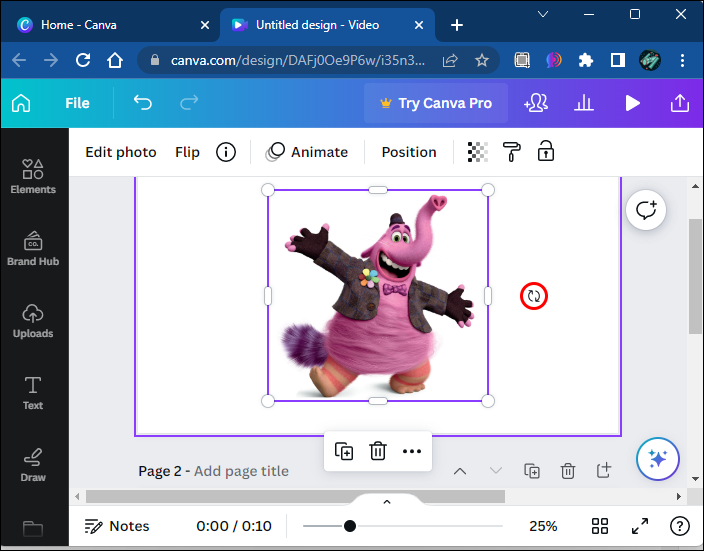Click Try Canva Pro button
Viewport: 704px width, 551px height.
[436, 103]
